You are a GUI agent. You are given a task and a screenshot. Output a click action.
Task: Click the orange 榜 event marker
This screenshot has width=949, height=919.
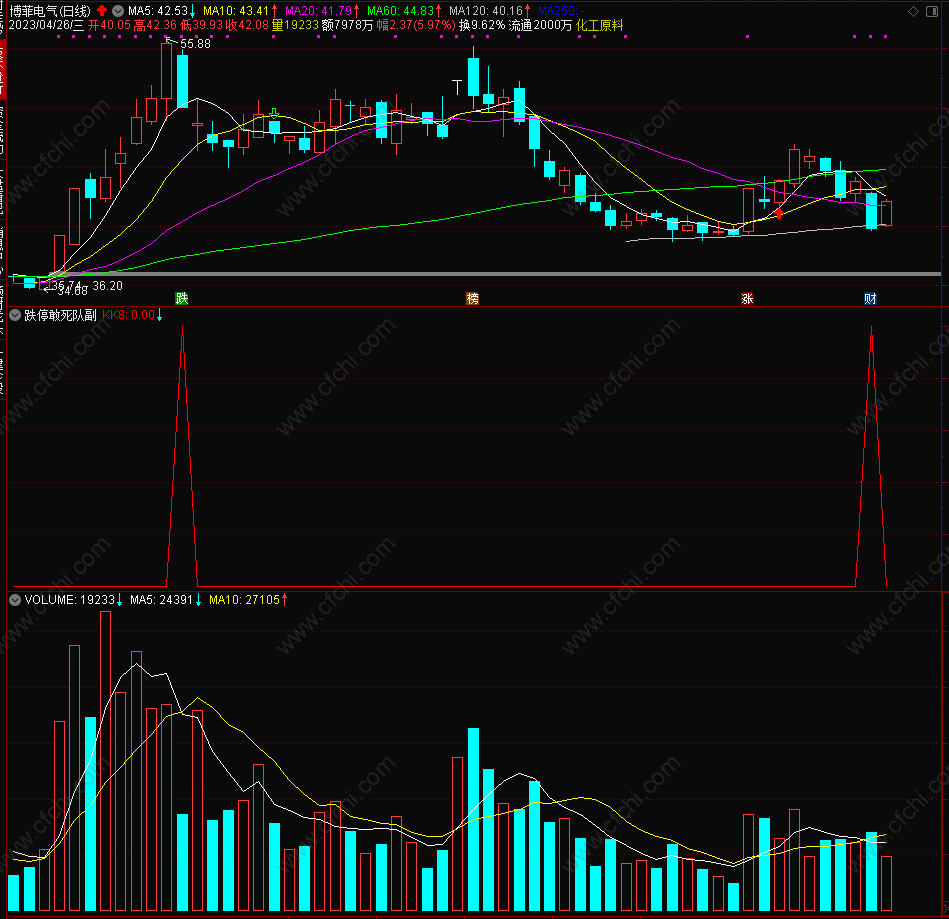coord(473,298)
